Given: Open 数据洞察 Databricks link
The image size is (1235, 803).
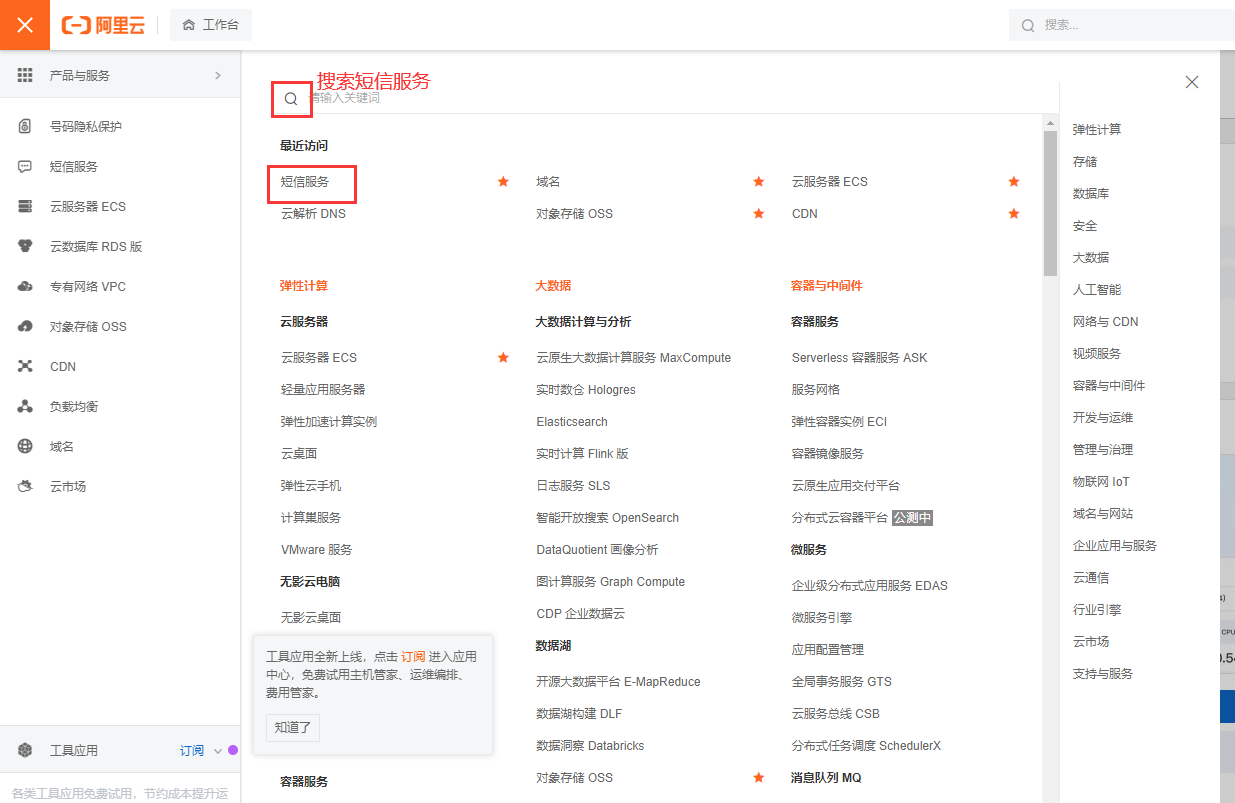Looking at the screenshot, I should click(x=590, y=746).
